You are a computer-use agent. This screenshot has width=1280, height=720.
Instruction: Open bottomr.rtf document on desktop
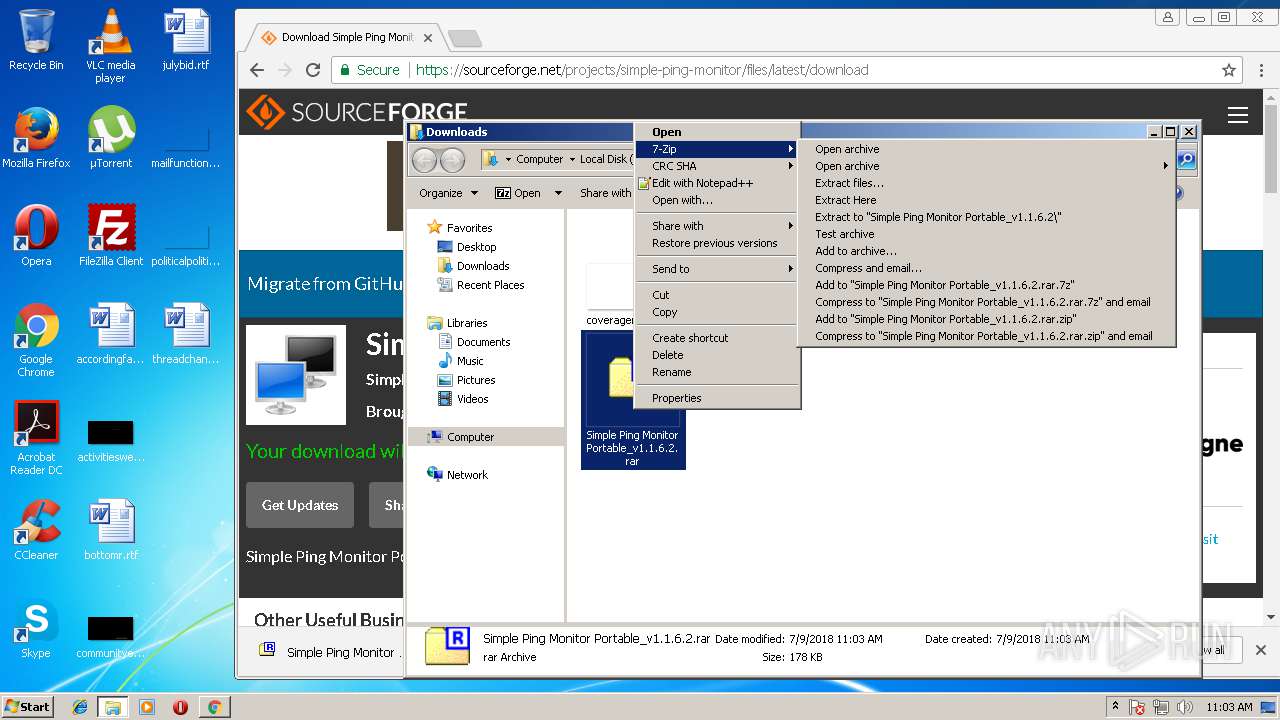click(x=111, y=530)
